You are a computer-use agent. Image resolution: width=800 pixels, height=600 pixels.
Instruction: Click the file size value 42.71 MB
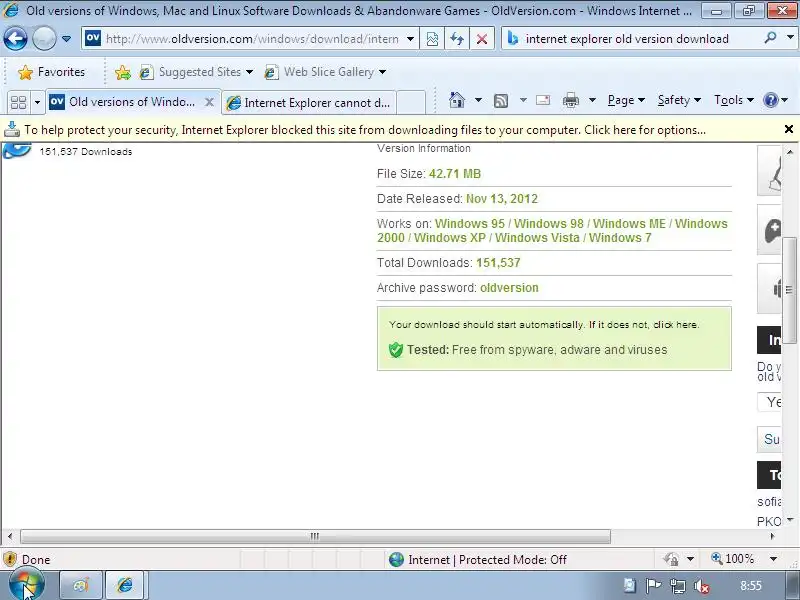pyautogui.click(x=455, y=173)
